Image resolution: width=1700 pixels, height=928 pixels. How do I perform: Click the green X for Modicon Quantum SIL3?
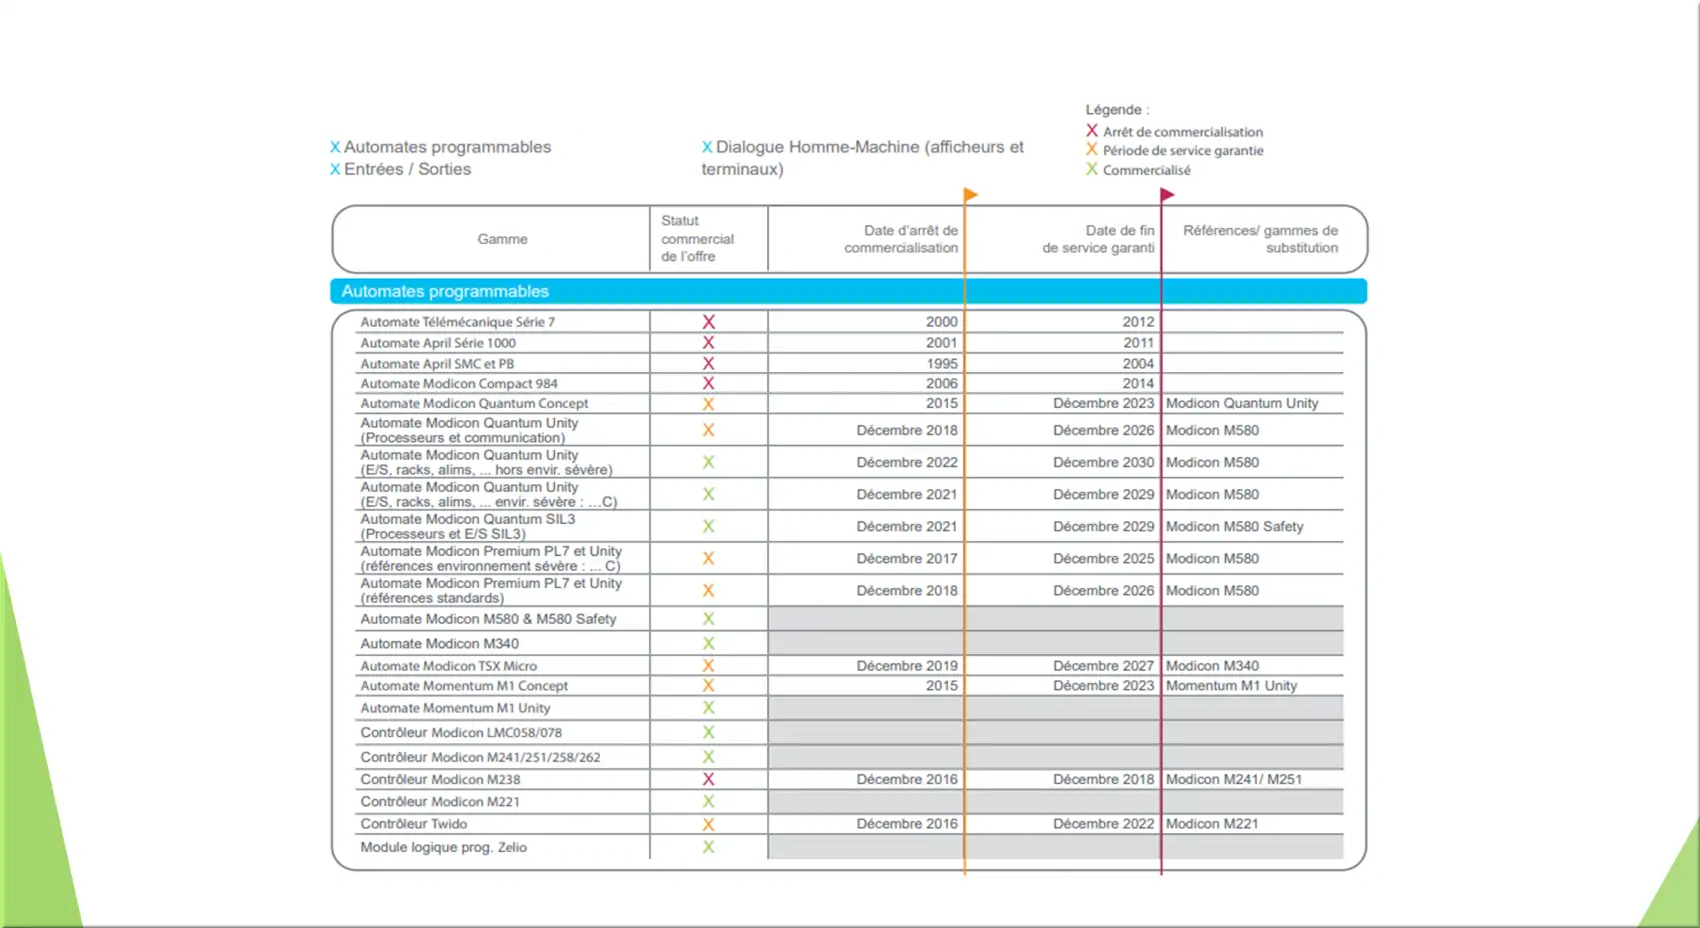pos(708,526)
